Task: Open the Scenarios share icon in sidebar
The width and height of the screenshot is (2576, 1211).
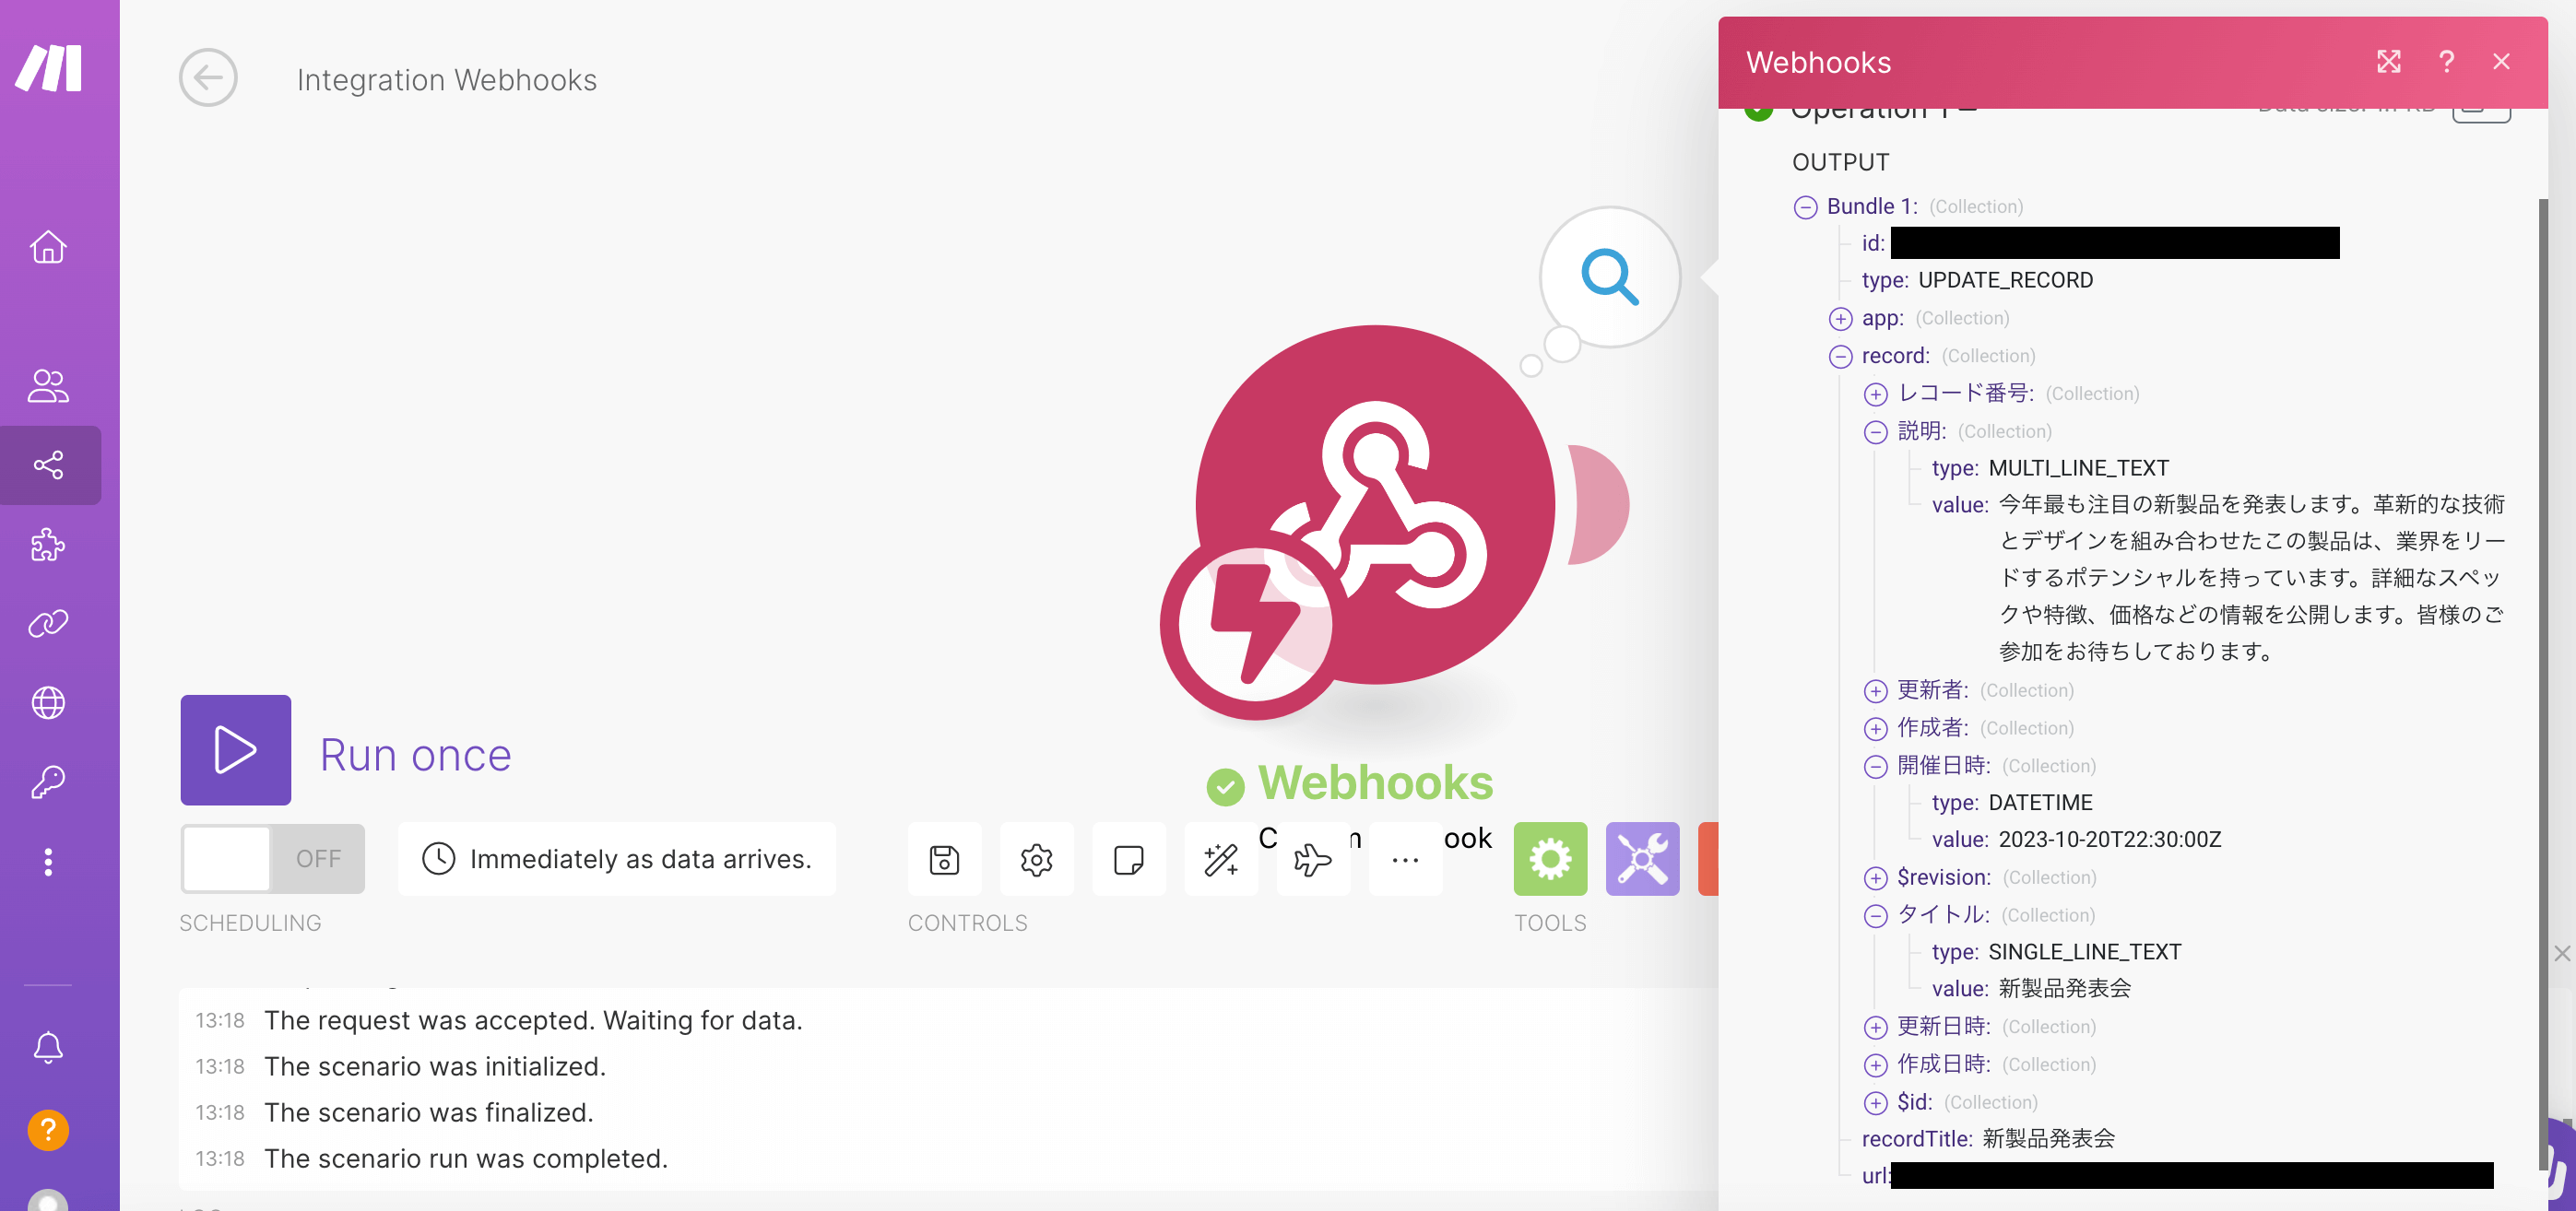Action: (48, 465)
